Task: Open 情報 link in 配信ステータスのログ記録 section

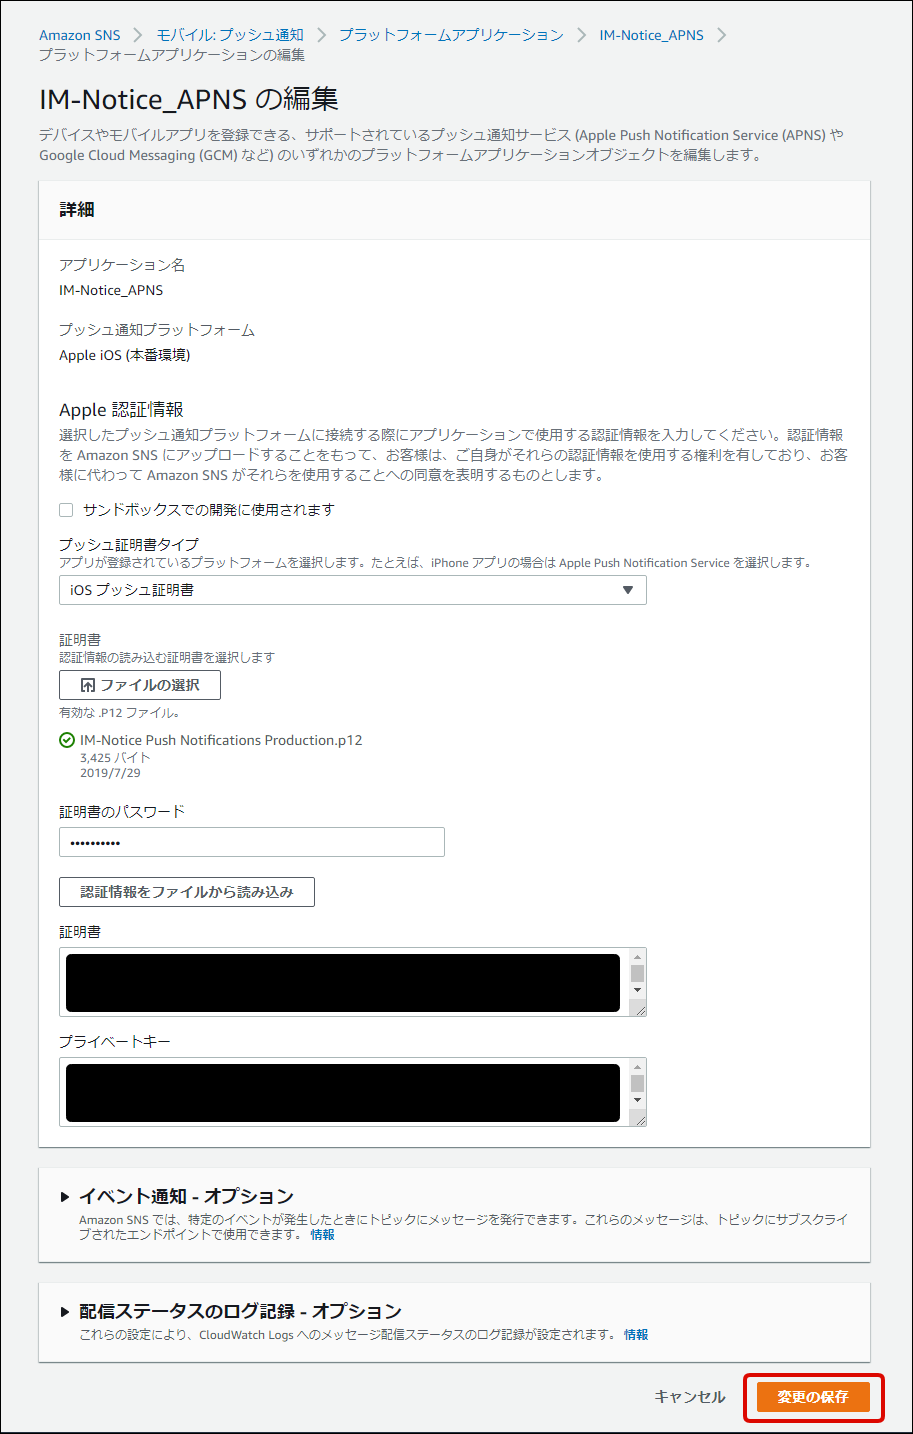Action: (x=636, y=1335)
